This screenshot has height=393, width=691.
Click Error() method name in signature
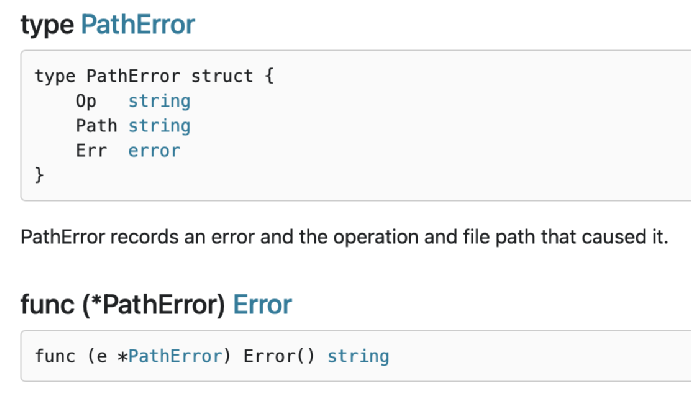pos(279,356)
